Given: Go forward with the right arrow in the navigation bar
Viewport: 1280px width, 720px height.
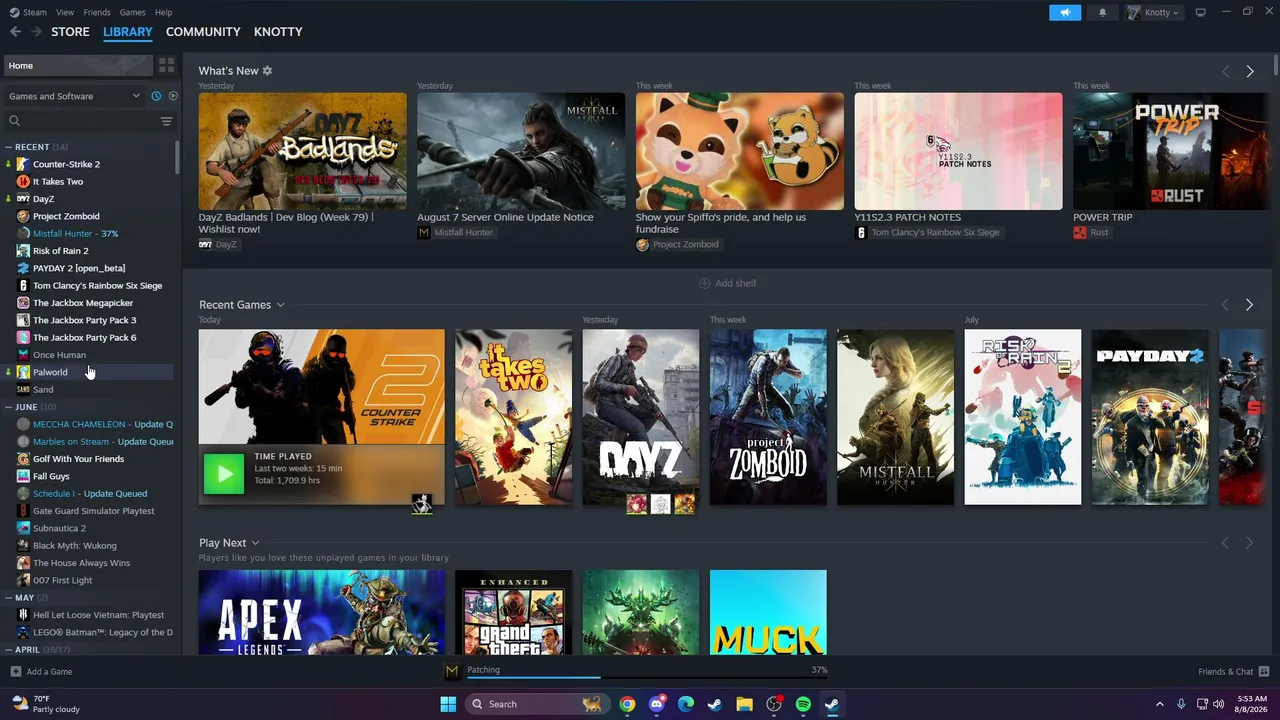Looking at the screenshot, I should [x=36, y=32].
